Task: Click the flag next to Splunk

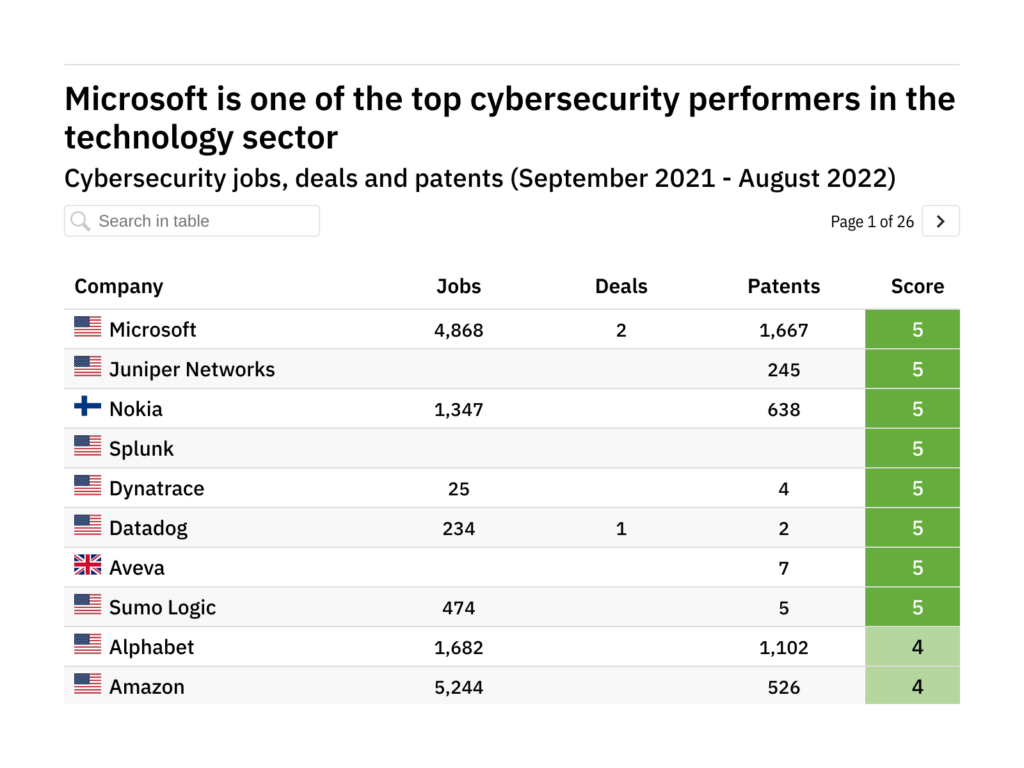Action: click(88, 446)
